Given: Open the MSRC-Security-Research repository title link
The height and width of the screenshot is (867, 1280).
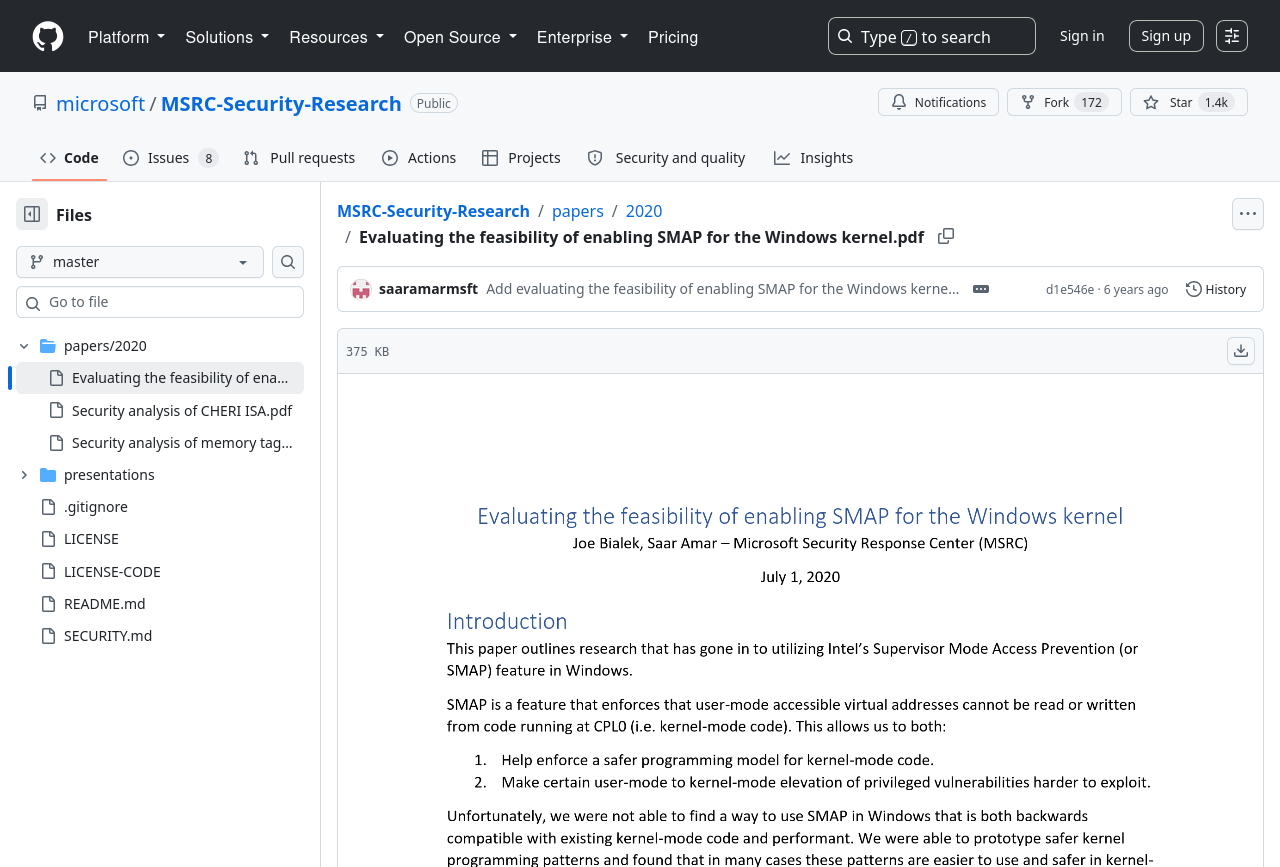Looking at the screenshot, I should pos(281,103).
